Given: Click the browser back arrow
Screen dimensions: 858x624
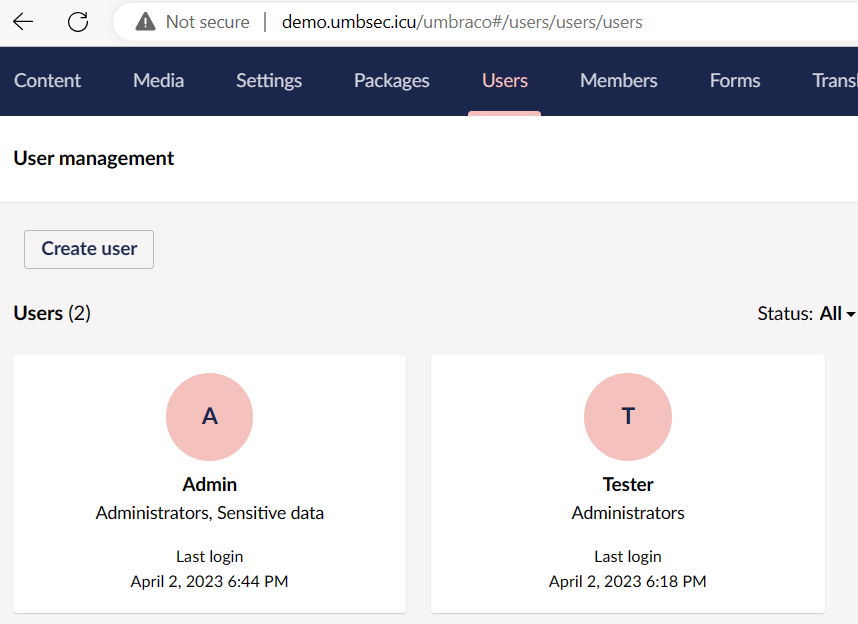Looking at the screenshot, I should coord(22,21).
